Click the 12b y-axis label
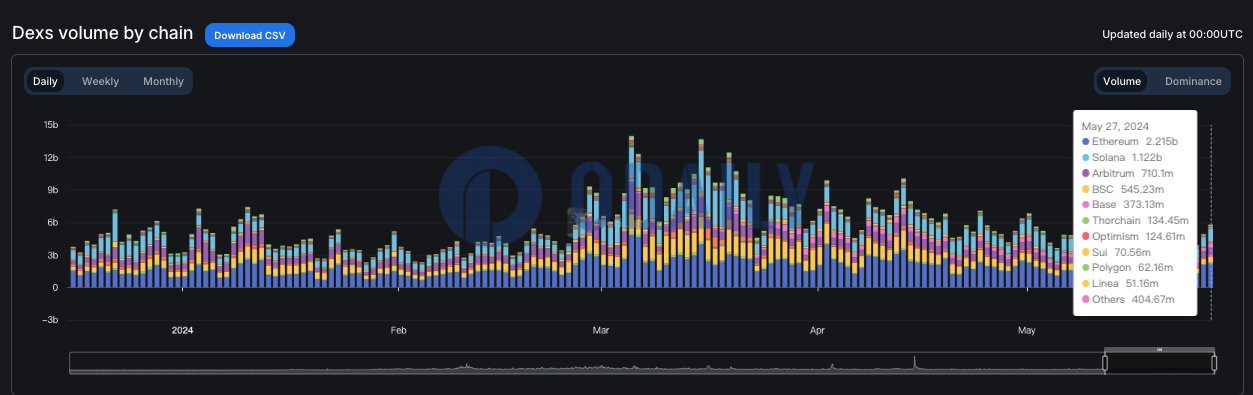The width and height of the screenshot is (1253, 395). 51,158
